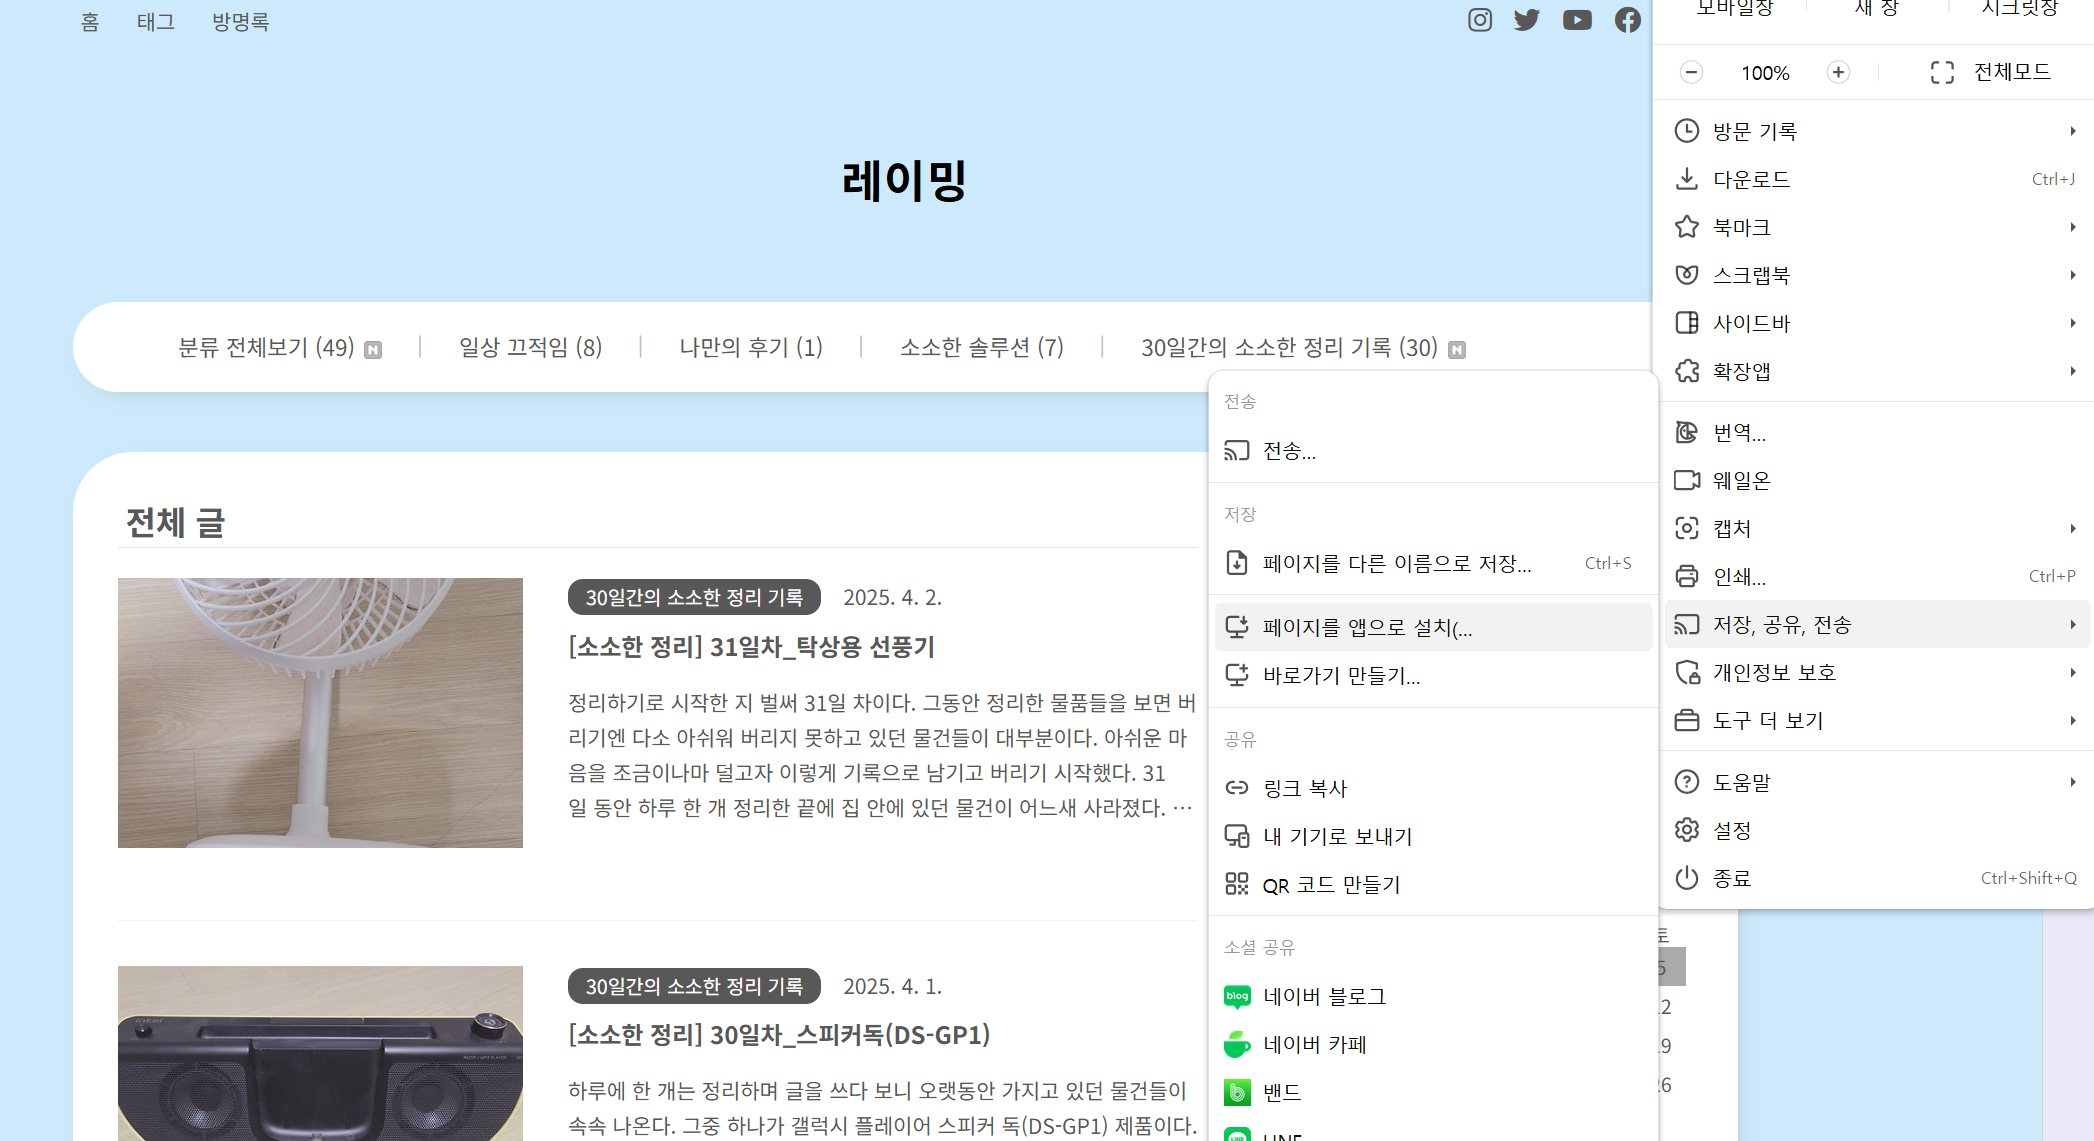Click the 북마크 star icon
Image resolution: width=2094 pixels, height=1141 pixels.
coord(1687,227)
